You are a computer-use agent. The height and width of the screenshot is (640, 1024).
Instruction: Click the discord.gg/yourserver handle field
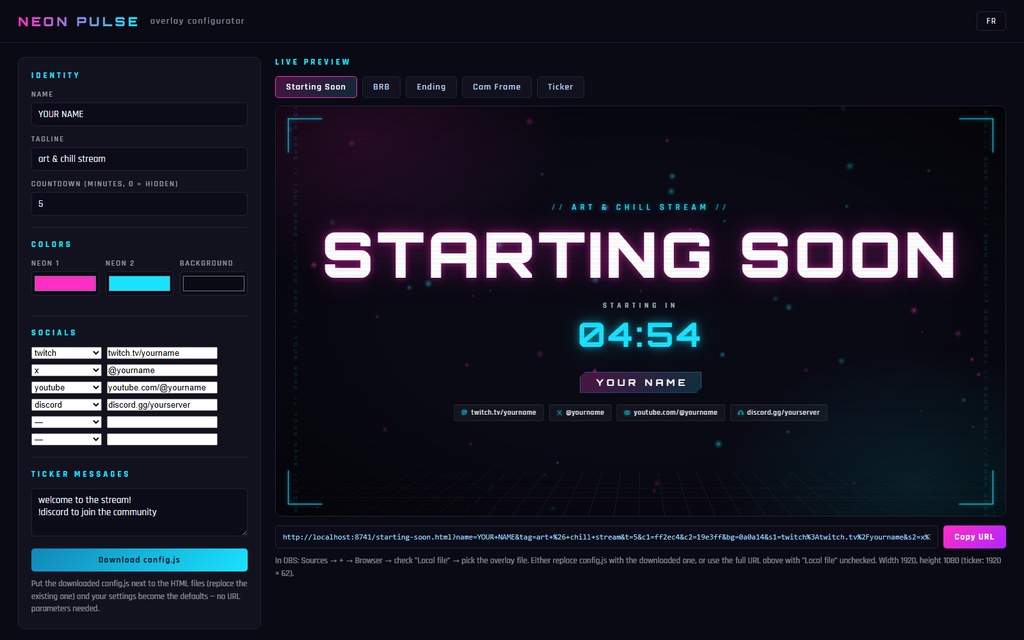pos(162,405)
